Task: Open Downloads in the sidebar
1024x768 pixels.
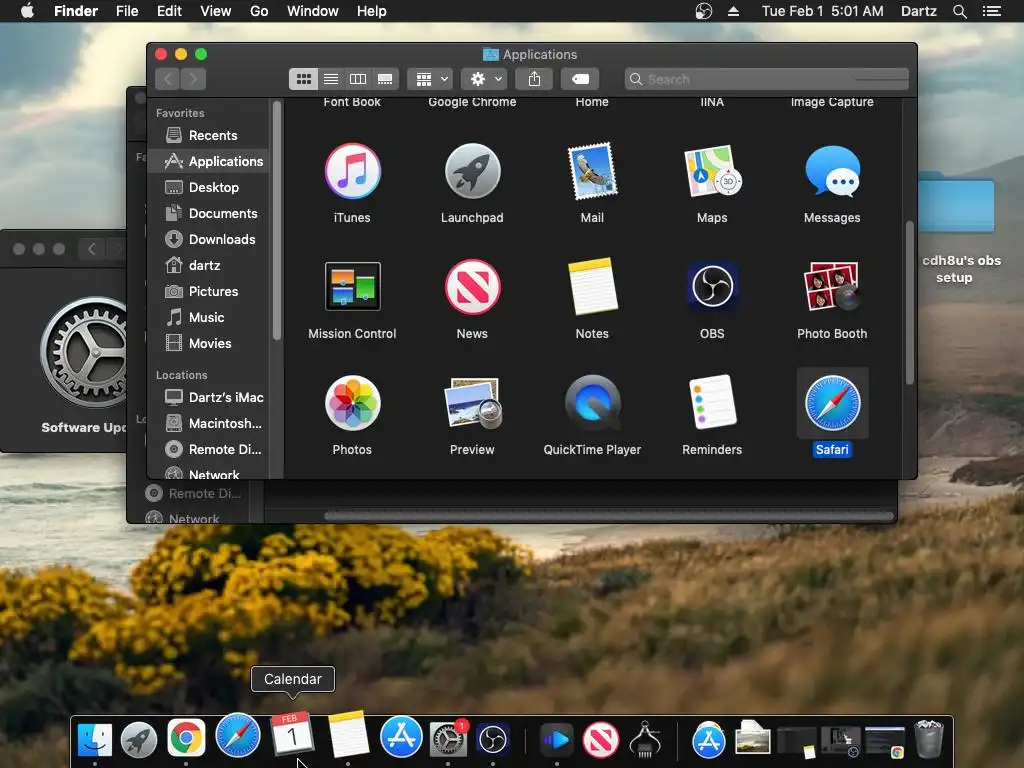Action: pos(208,240)
